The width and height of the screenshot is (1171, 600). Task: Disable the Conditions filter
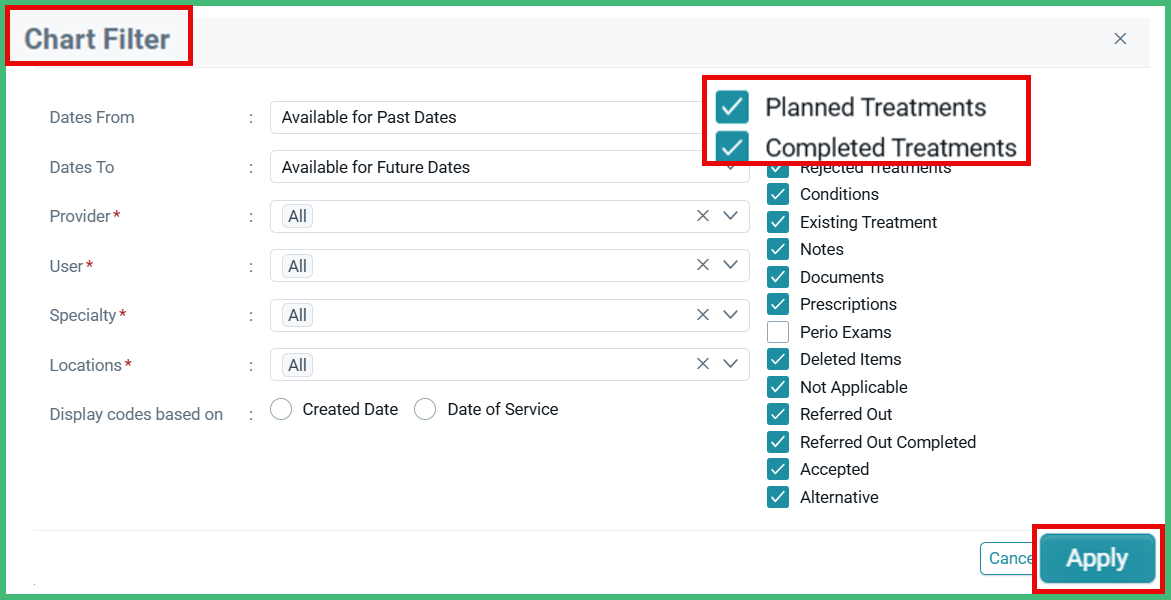click(778, 194)
